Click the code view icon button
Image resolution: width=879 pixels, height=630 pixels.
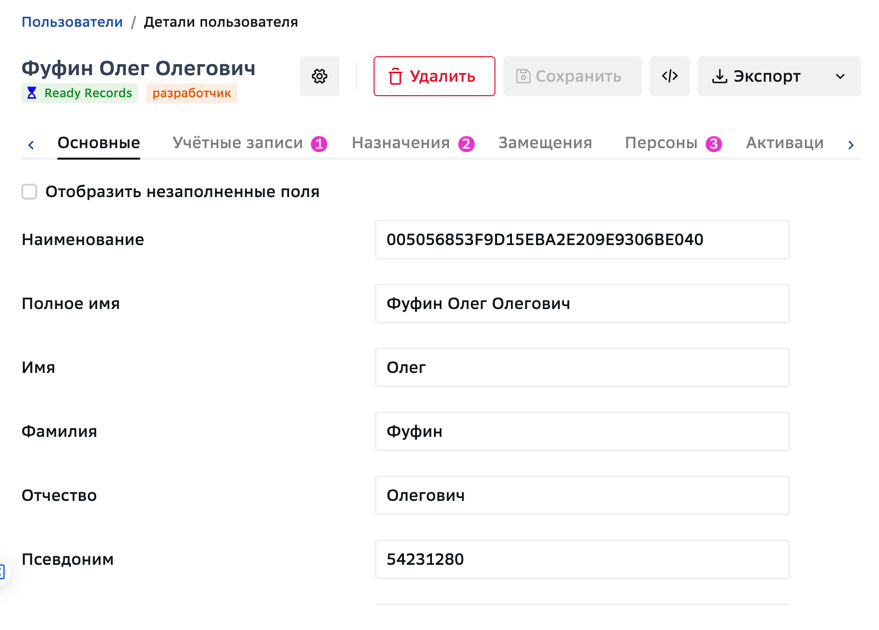point(670,76)
